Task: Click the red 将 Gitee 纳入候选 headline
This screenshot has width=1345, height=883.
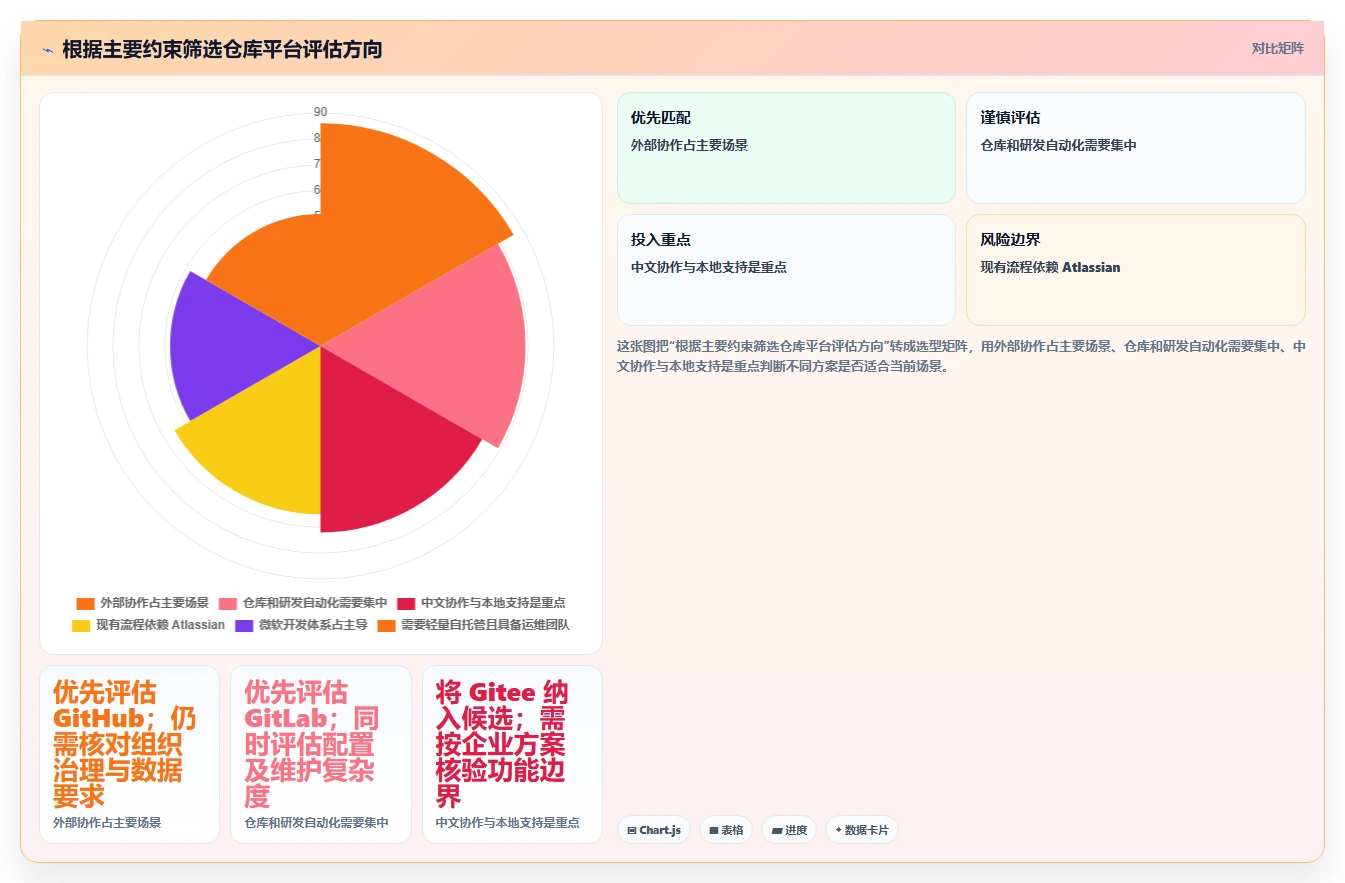Action: point(503,744)
